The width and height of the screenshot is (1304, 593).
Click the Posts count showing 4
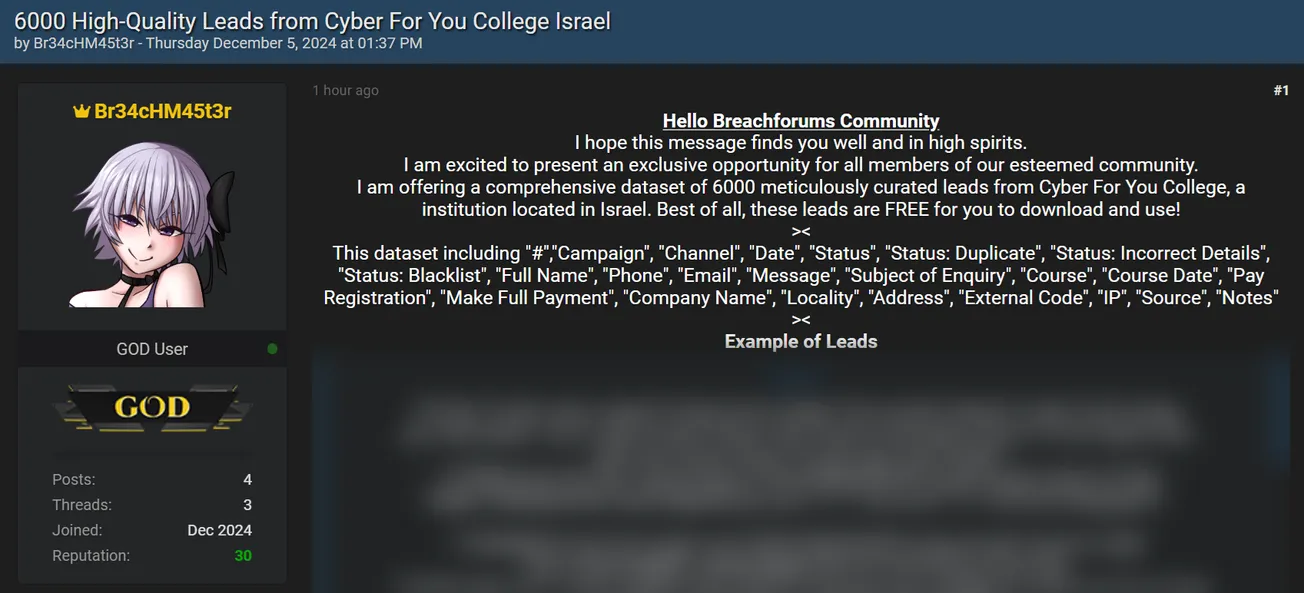click(x=247, y=479)
